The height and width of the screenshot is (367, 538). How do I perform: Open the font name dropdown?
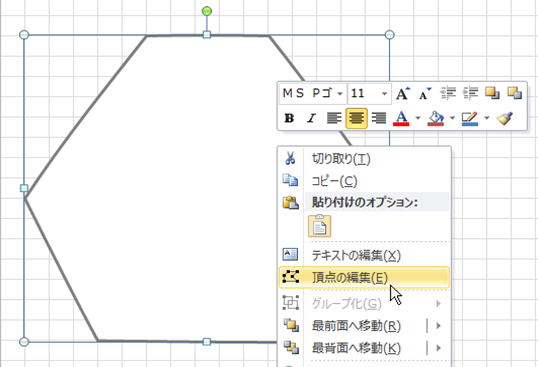[340, 93]
